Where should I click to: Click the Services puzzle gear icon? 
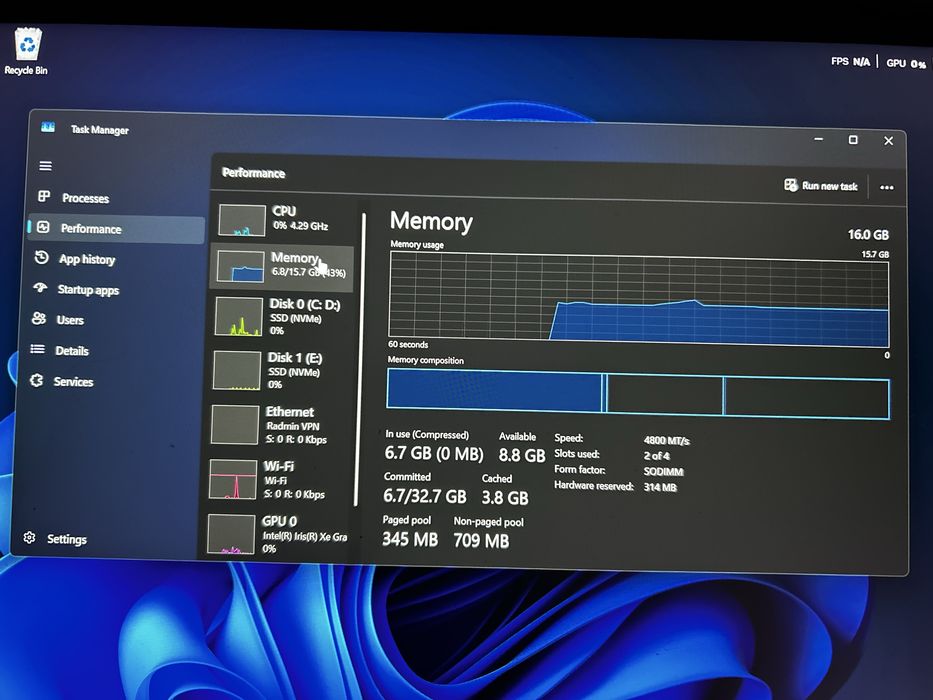coord(36,380)
